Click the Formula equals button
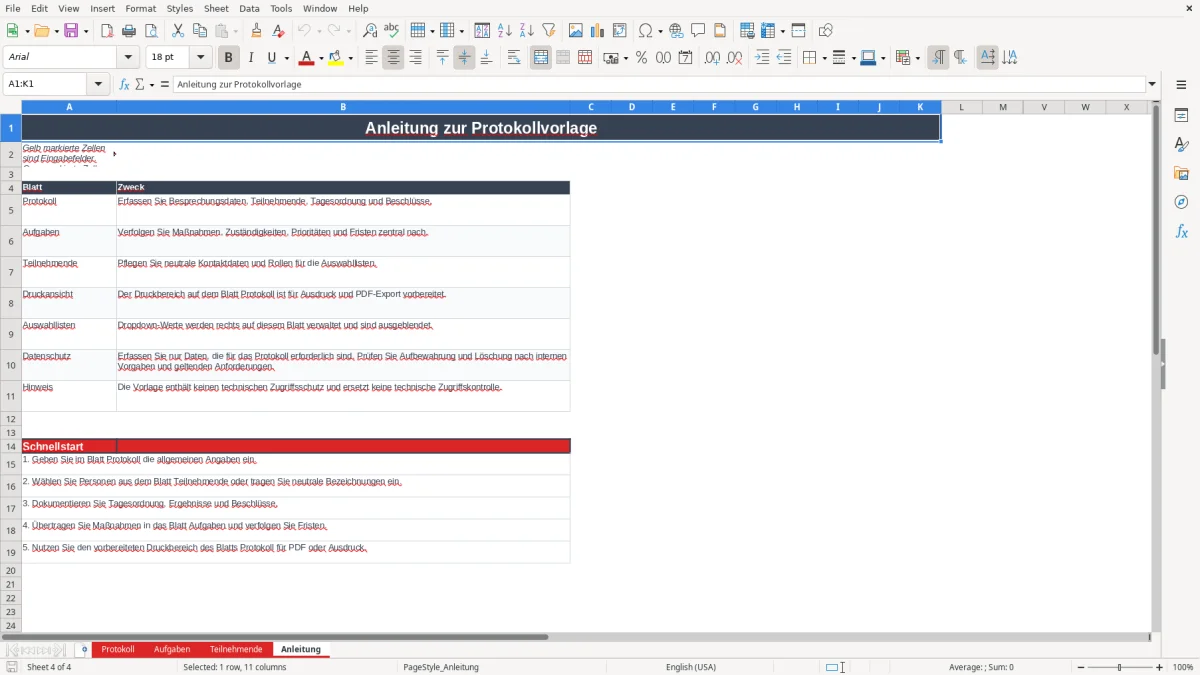 pos(165,84)
